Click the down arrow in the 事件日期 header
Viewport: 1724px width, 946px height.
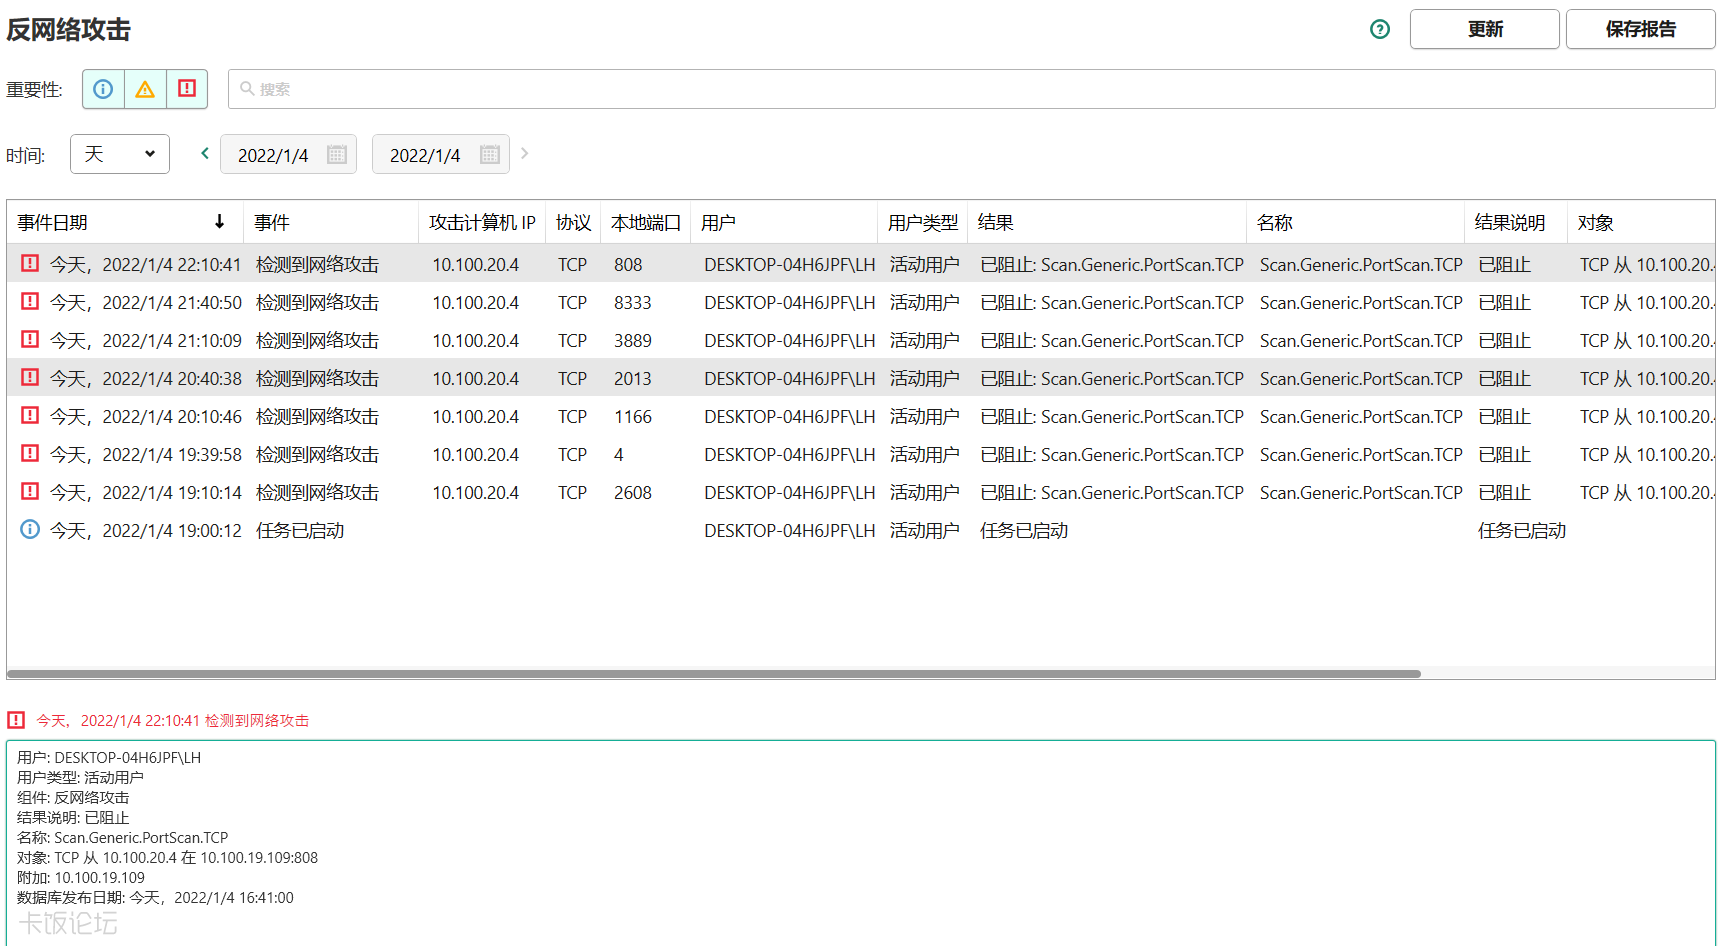(x=220, y=222)
